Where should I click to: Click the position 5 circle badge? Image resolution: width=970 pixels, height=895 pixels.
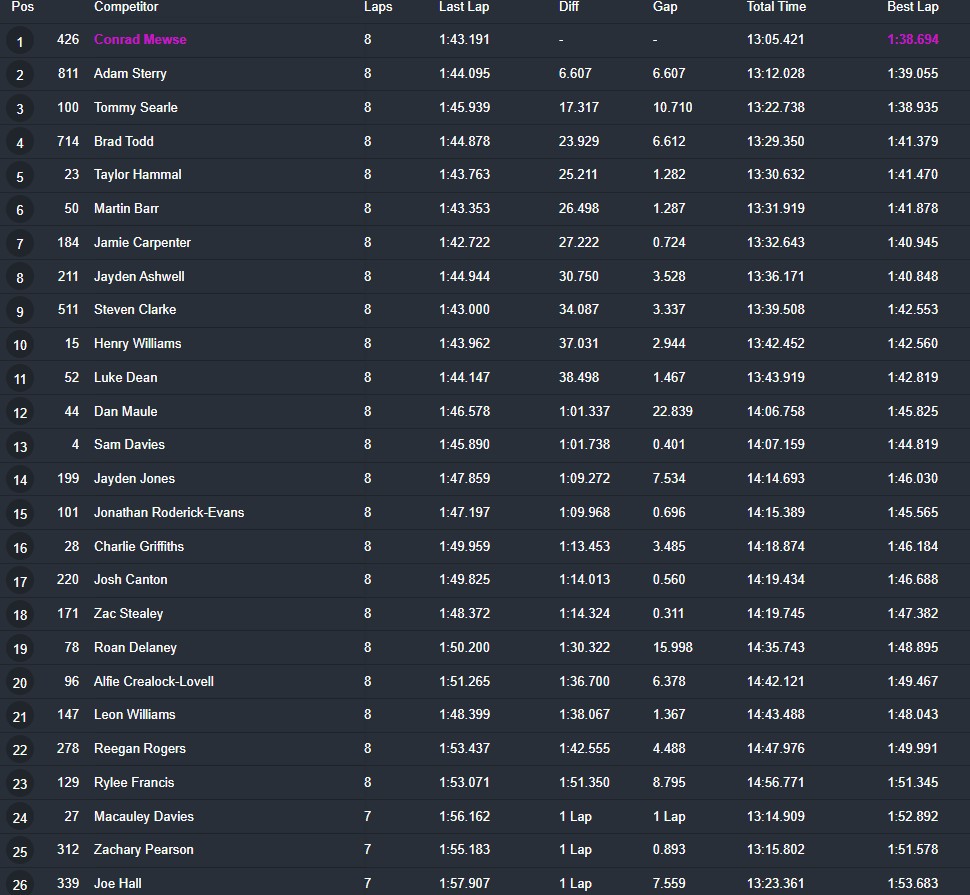click(x=20, y=176)
